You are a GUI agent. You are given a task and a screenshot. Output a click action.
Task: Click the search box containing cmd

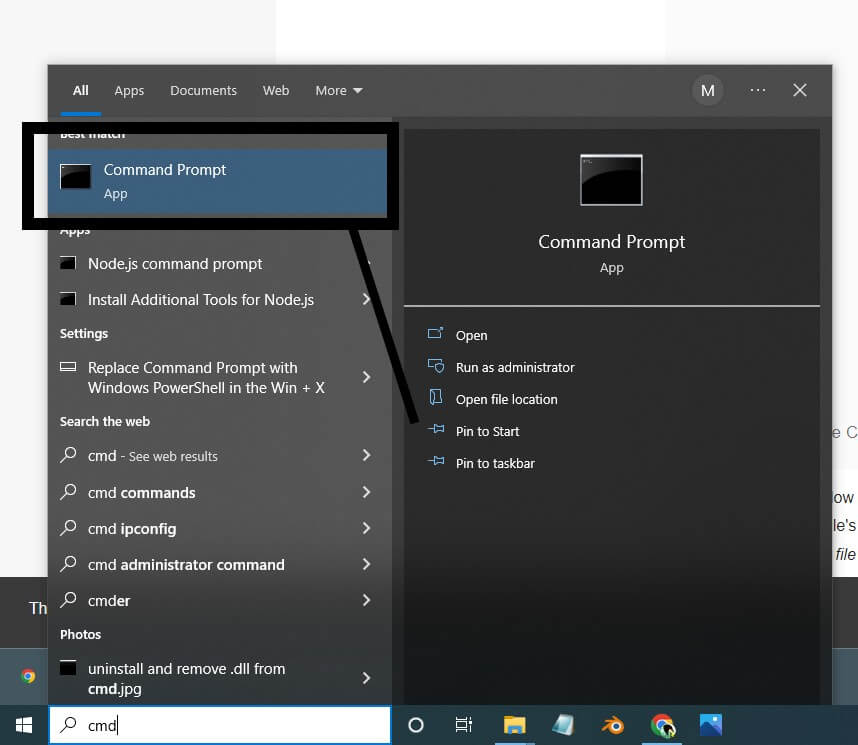point(220,725)
